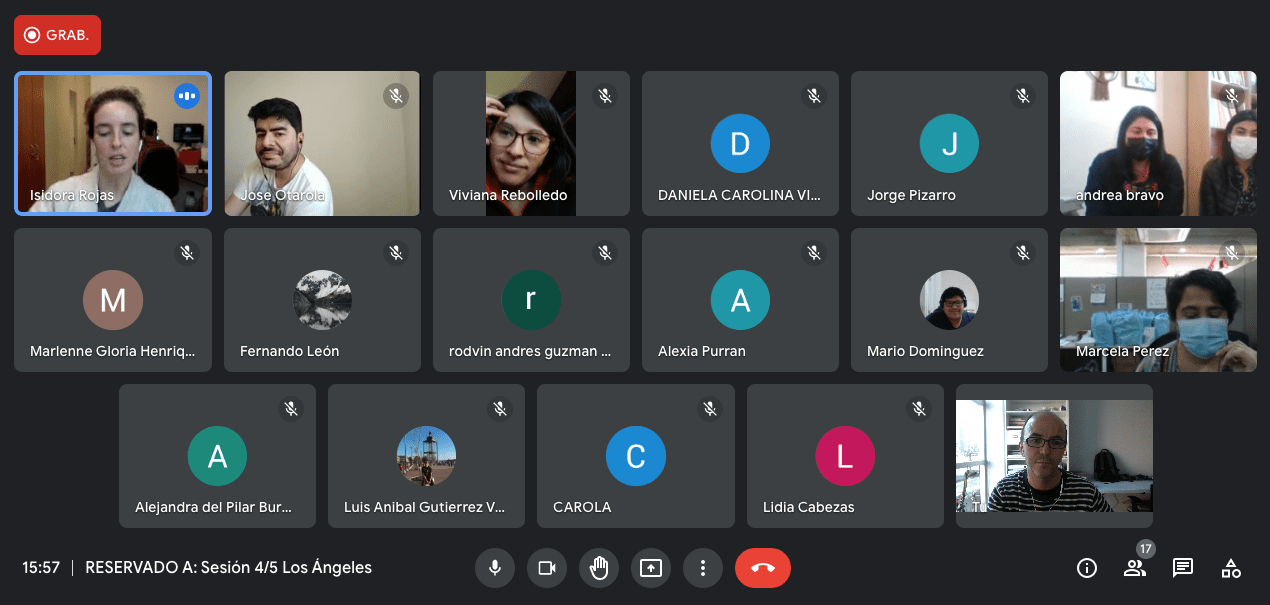Click the A avatar of Alexia Purran
The image size is (1270, 605).
click(740, 300)
